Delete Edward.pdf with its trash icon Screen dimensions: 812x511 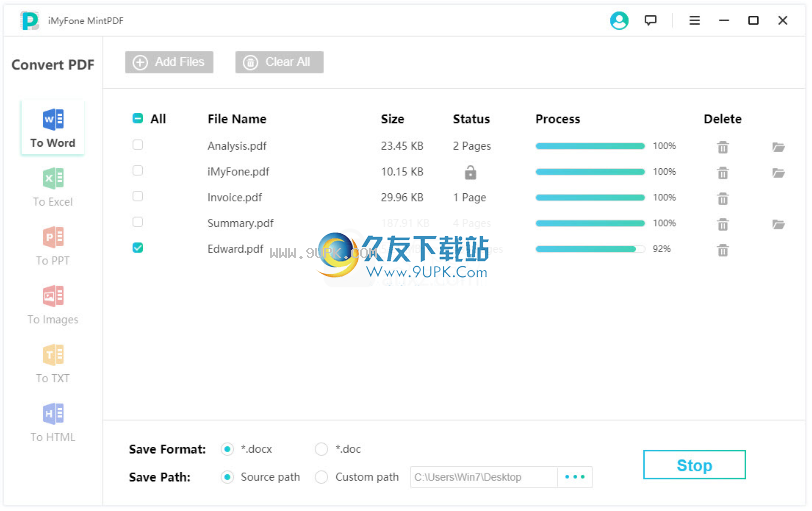pyautogui.click(x=723, y=250)
